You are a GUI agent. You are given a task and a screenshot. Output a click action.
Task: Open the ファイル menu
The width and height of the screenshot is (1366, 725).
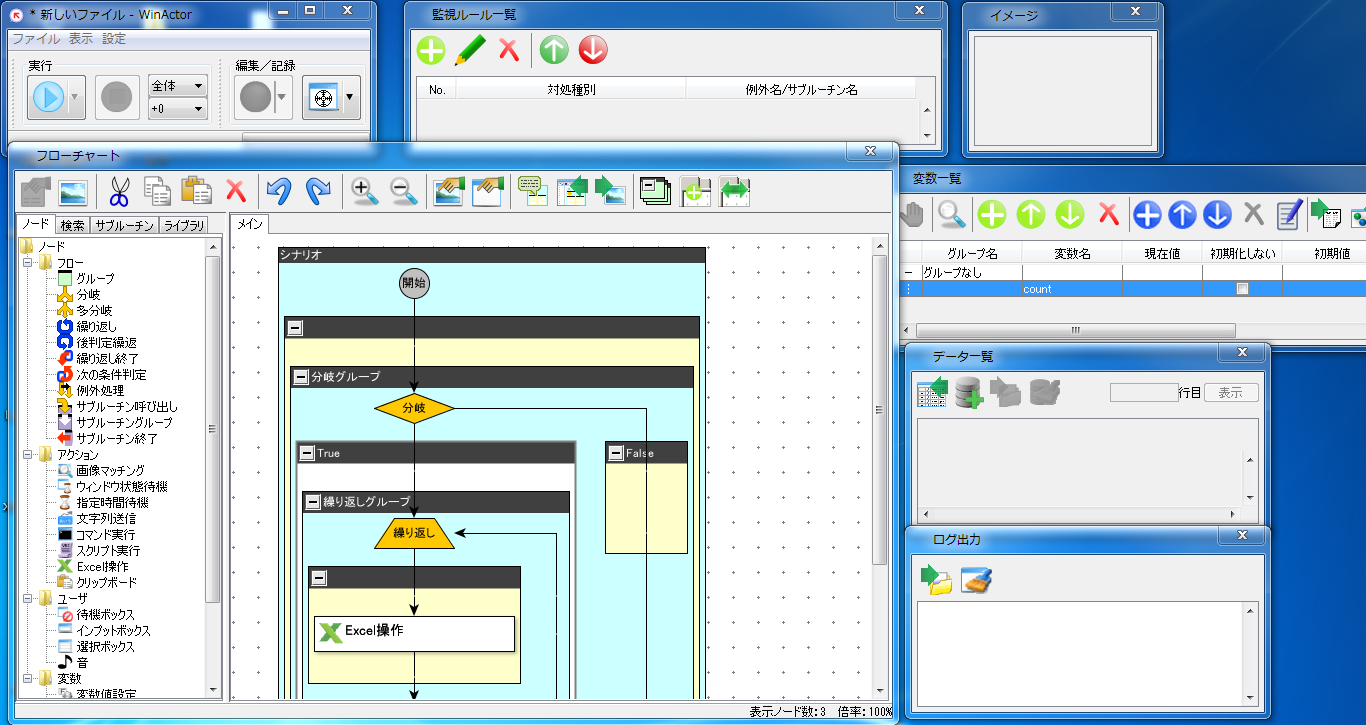36,39
